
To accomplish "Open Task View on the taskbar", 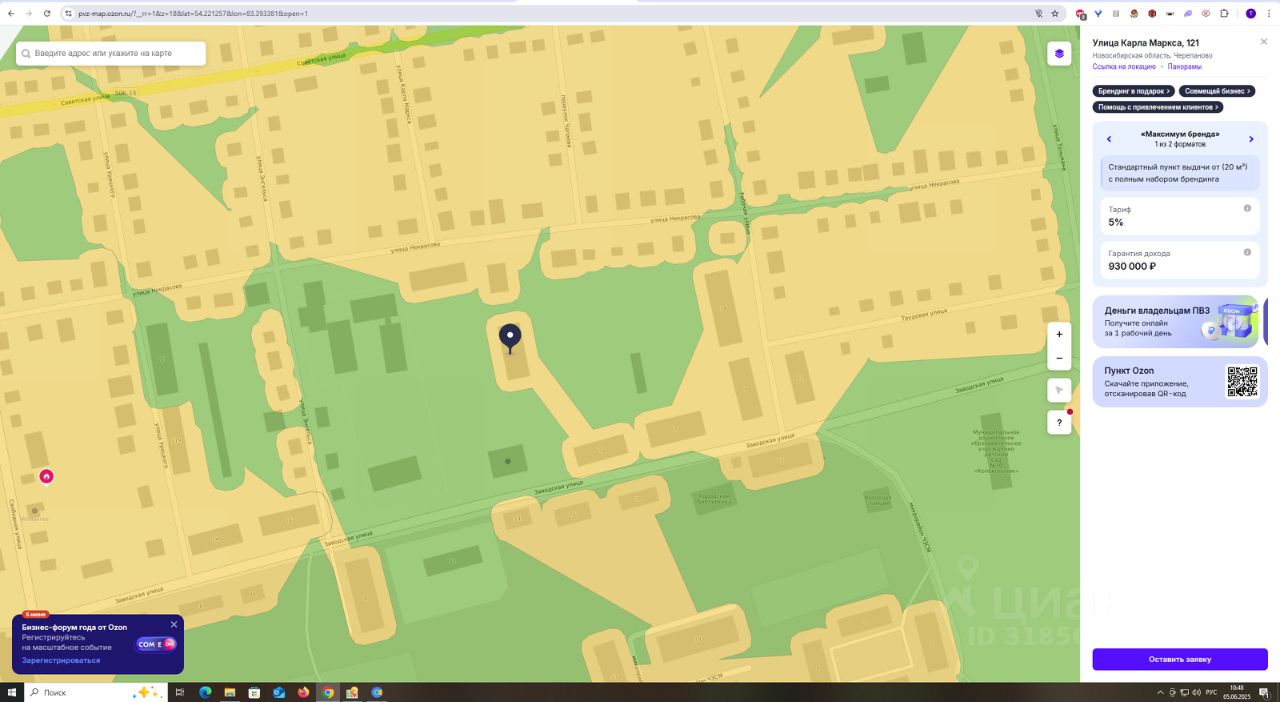I will (x=180, y=692).
